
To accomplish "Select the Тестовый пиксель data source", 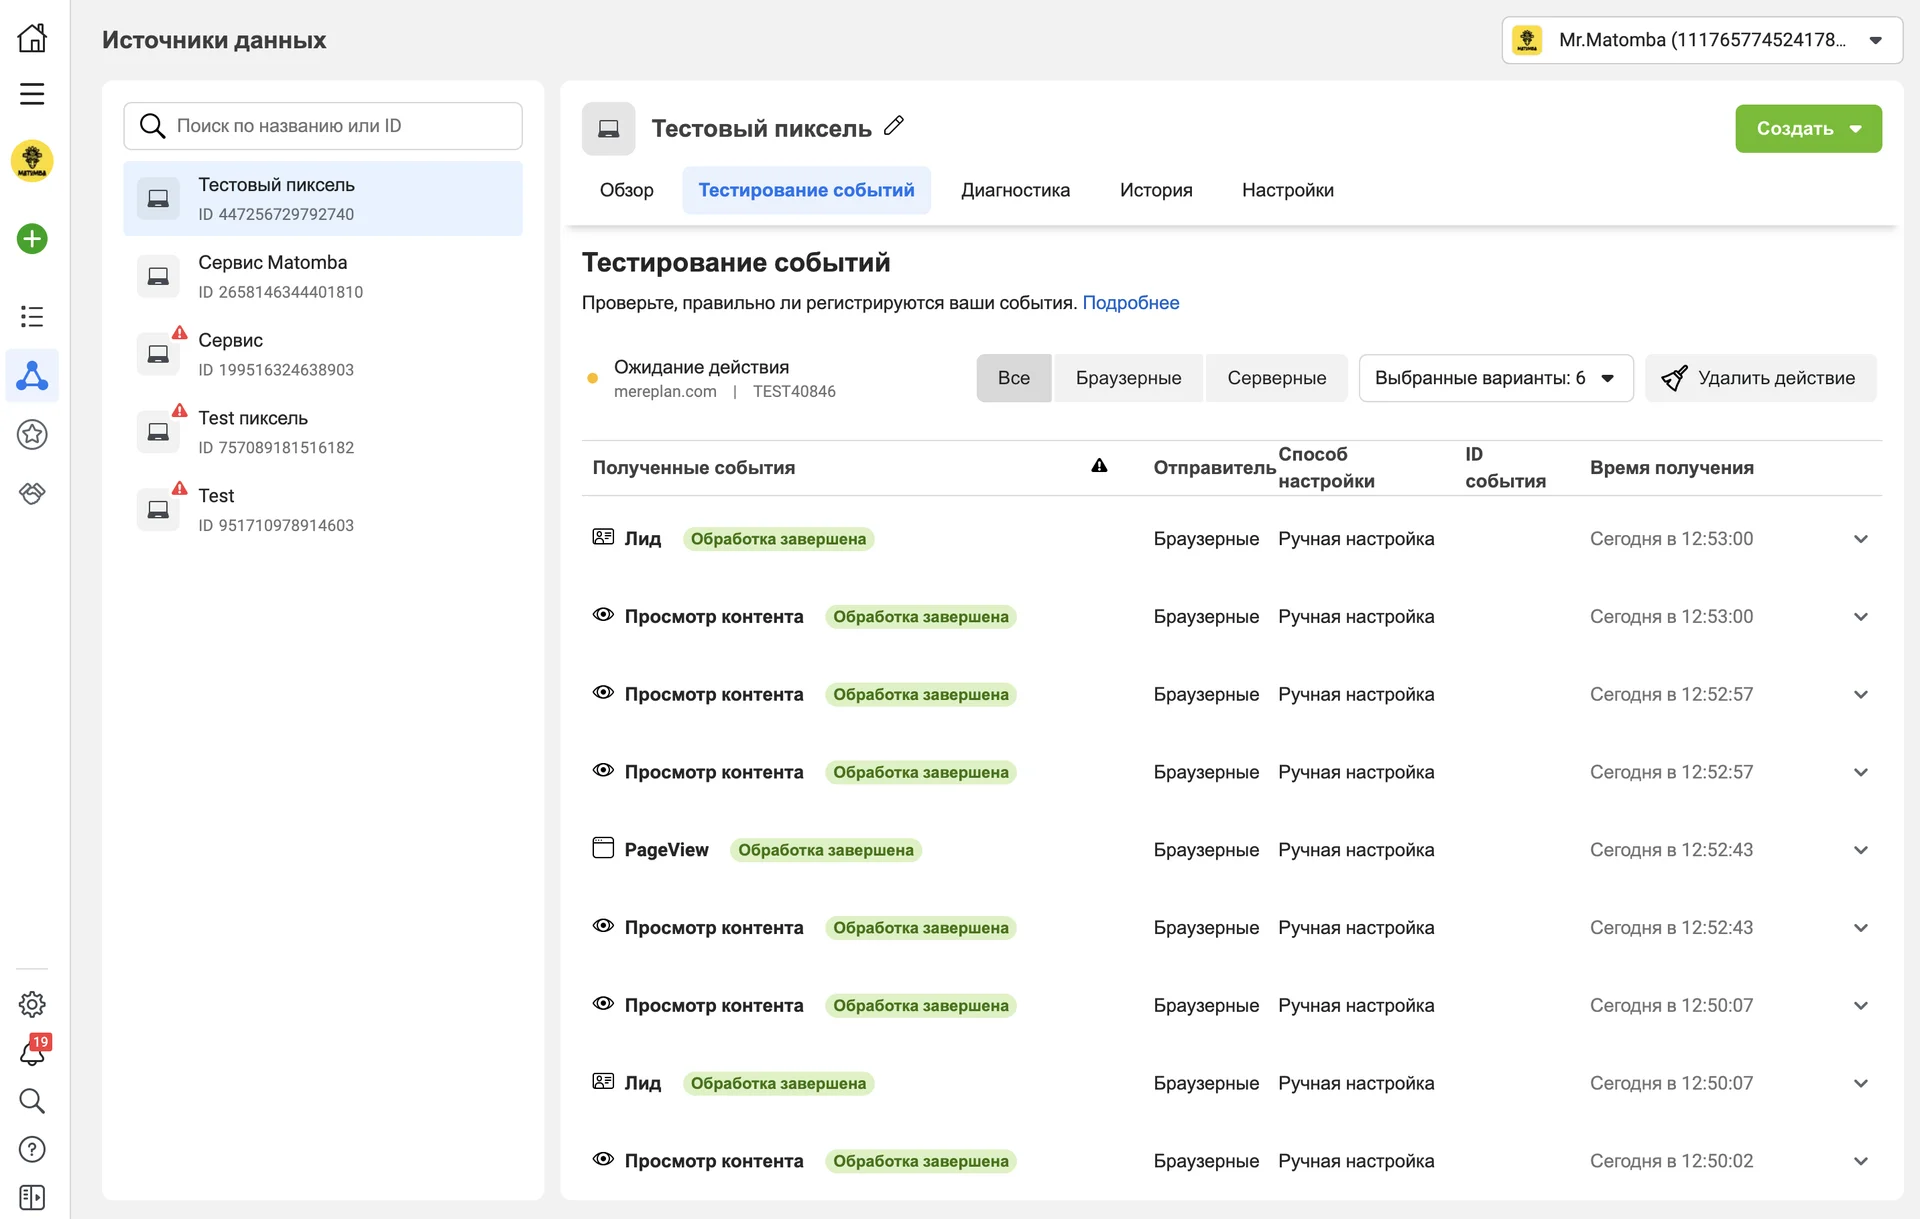I will (x=323, y=199).
